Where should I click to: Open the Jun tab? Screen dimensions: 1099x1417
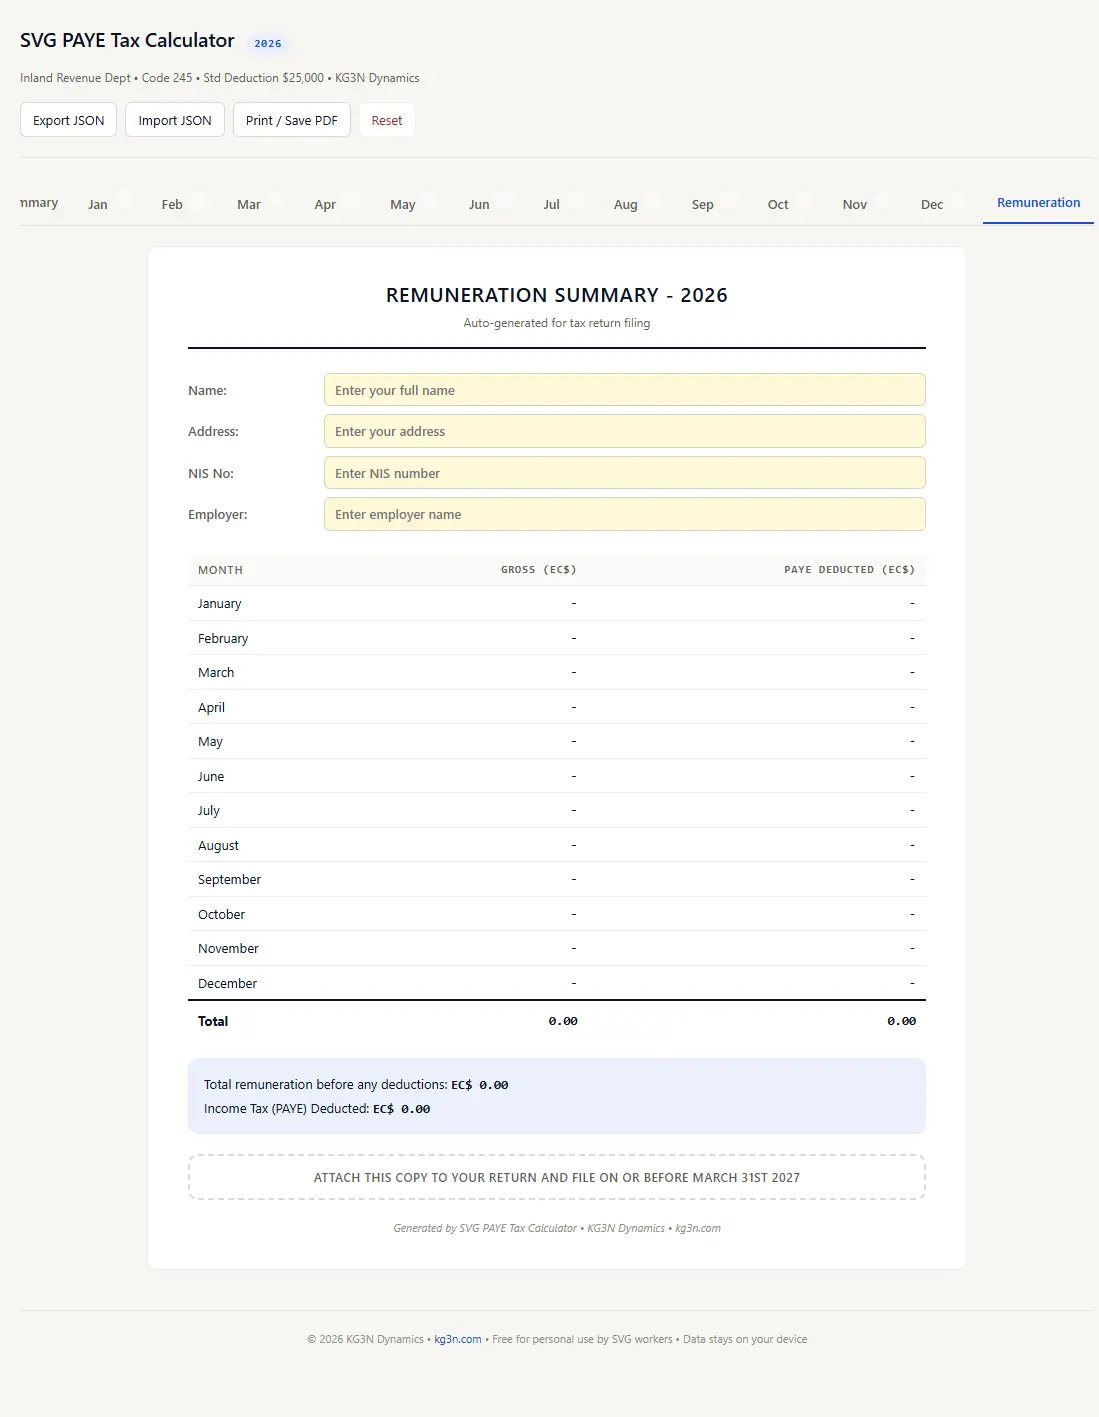coord(479,204)
